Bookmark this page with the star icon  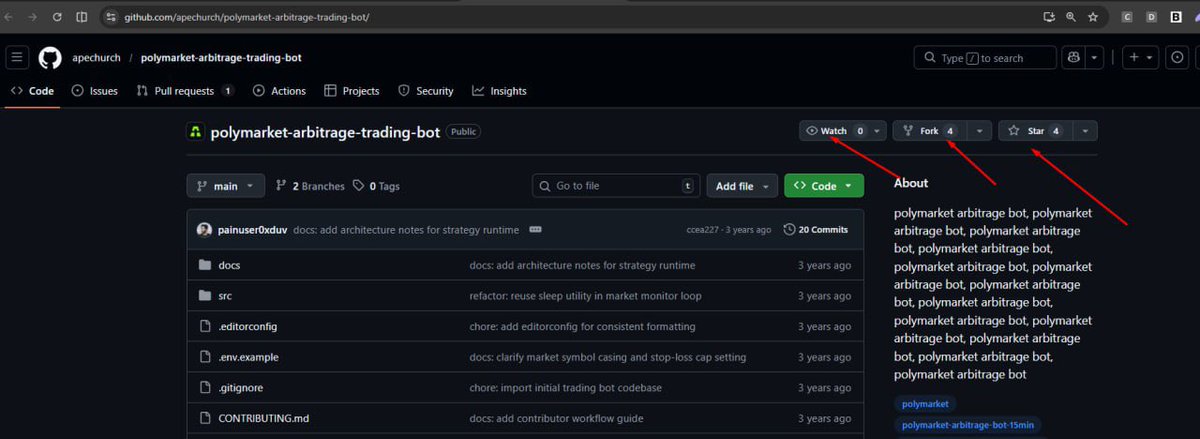(x=1093, y=17)
